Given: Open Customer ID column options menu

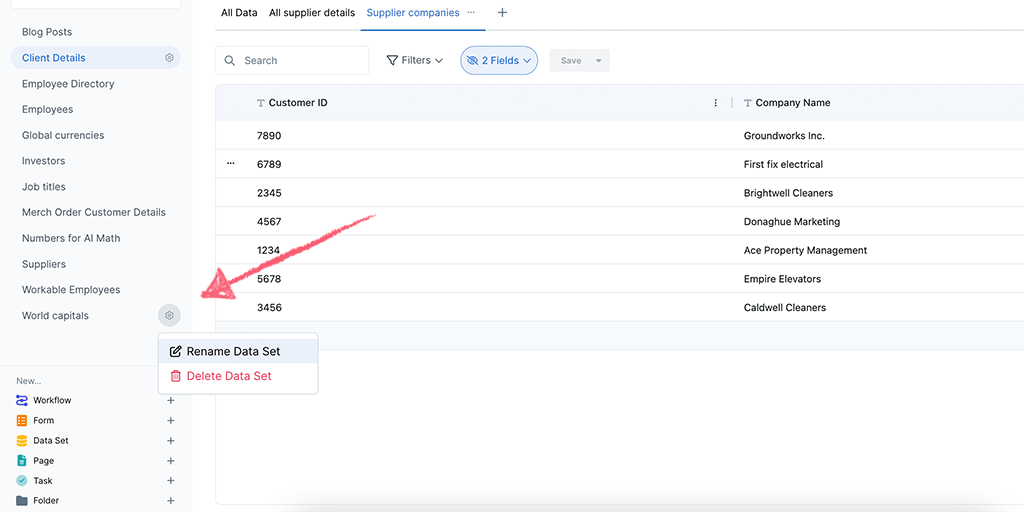Looking at the screenshot, I should click(715, 103).
